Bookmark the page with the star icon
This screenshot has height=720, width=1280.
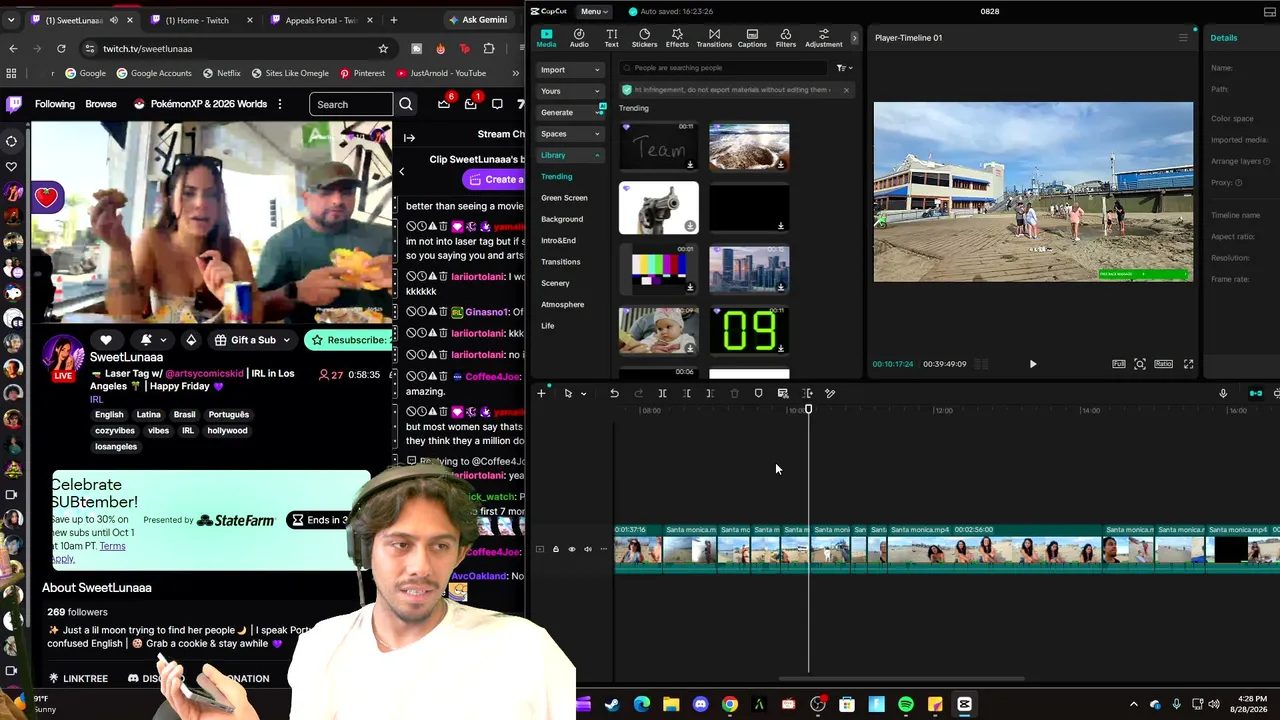[383, 48]
